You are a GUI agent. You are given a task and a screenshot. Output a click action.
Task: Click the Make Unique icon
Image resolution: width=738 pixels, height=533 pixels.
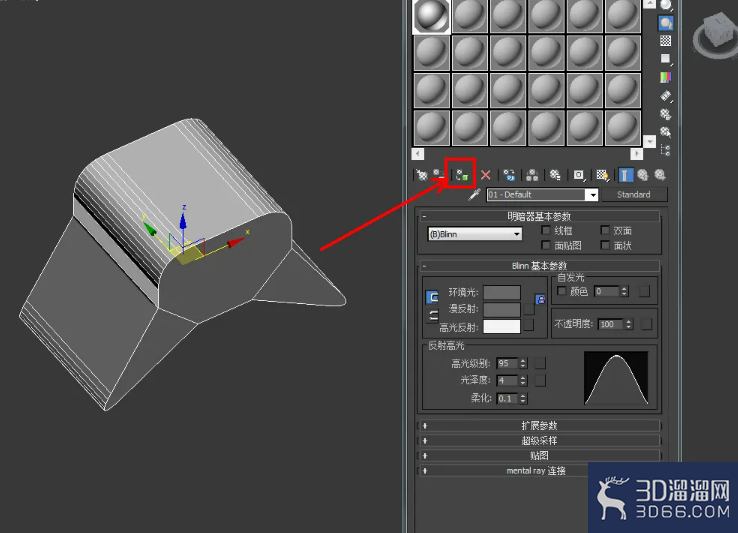[x=532, y=175]
